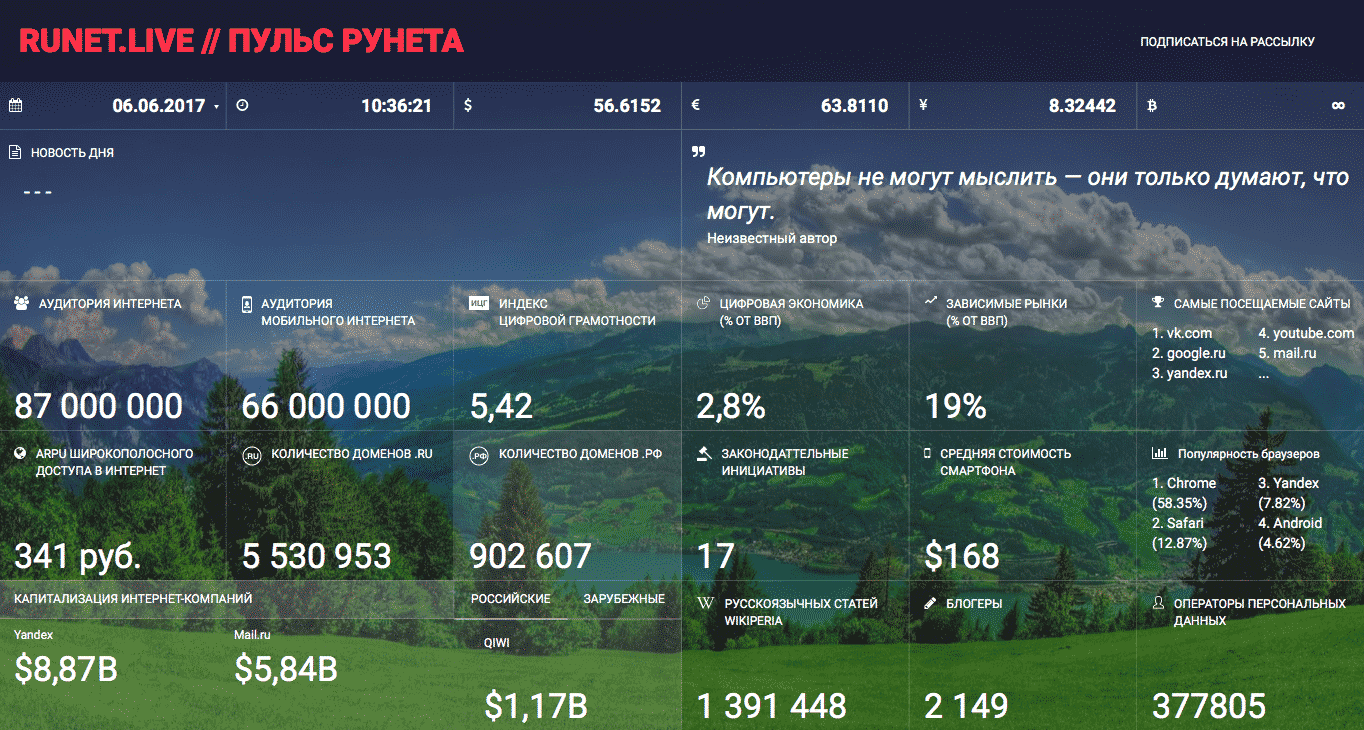Click the .RU circle icon for domain count
Screen dimensions: 1364x730
(252, 456)
